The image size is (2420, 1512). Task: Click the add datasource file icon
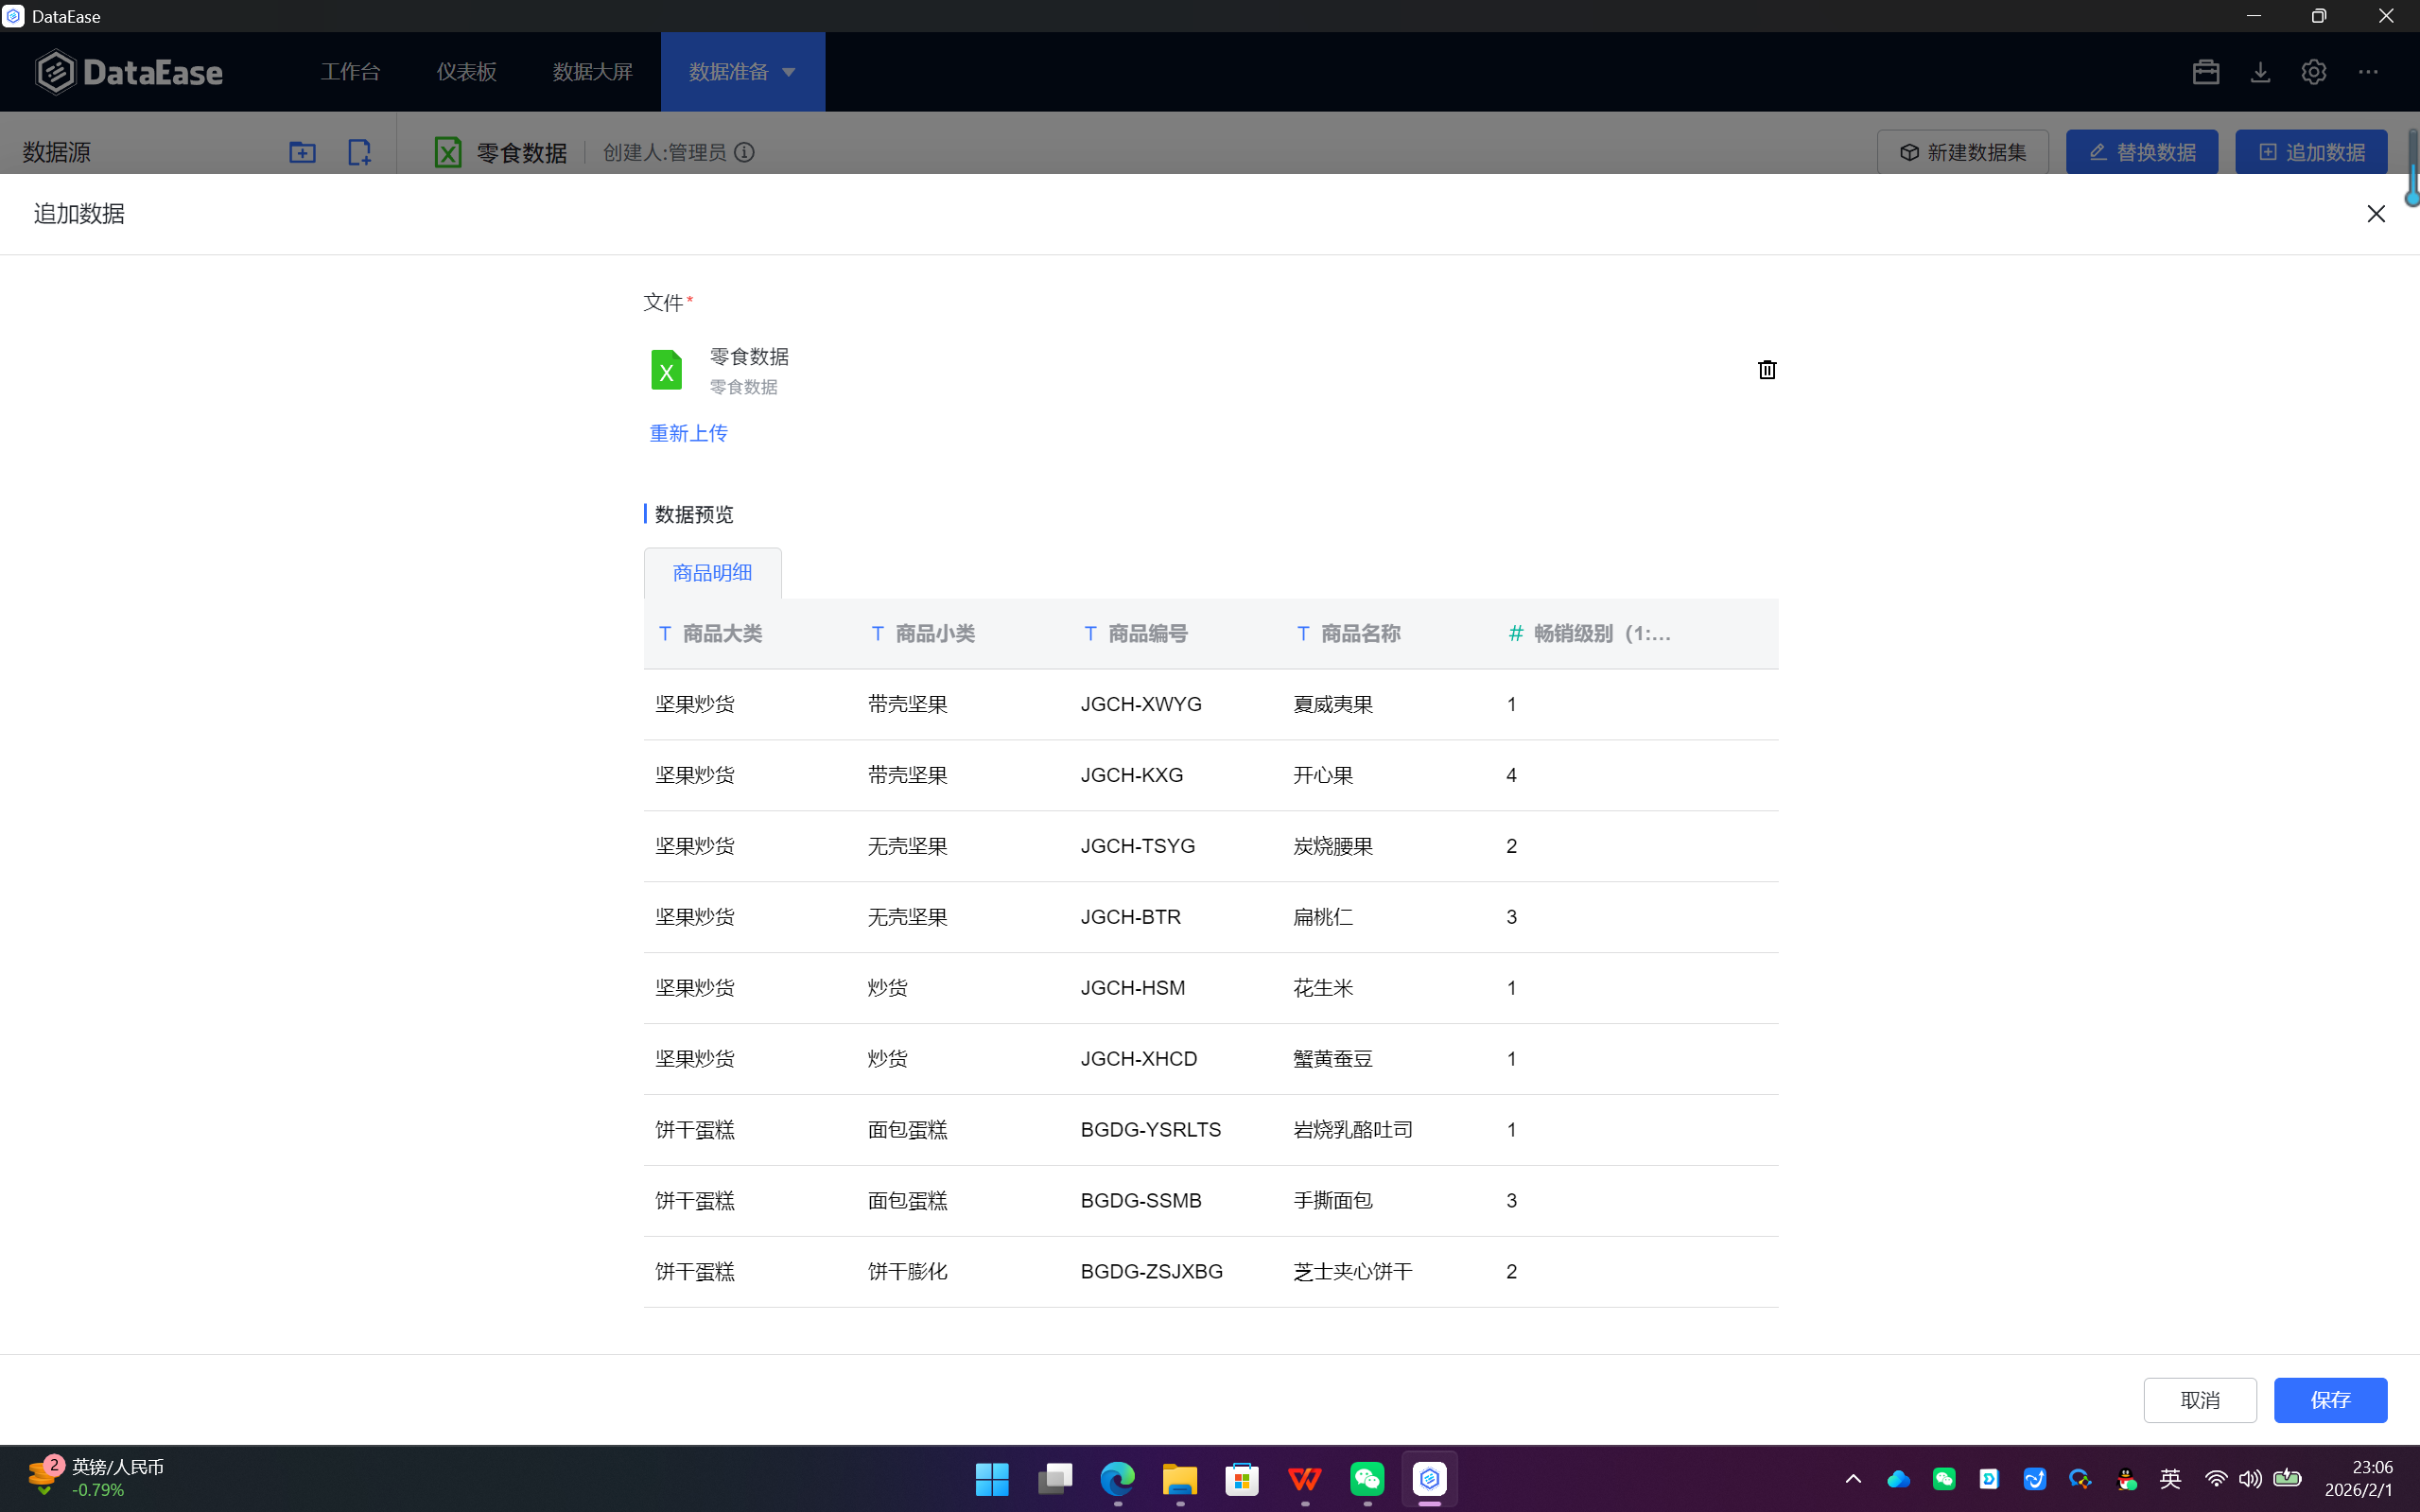pyautogui.click(x=359, y=152)
